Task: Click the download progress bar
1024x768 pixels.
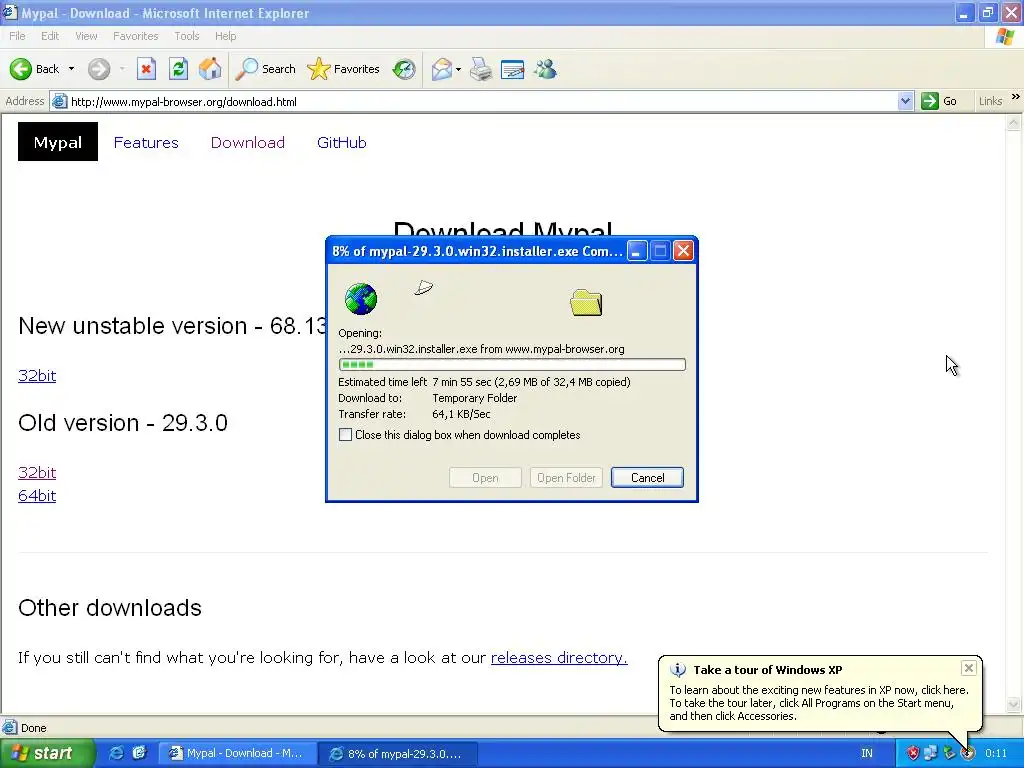Action: coord(512,364)
